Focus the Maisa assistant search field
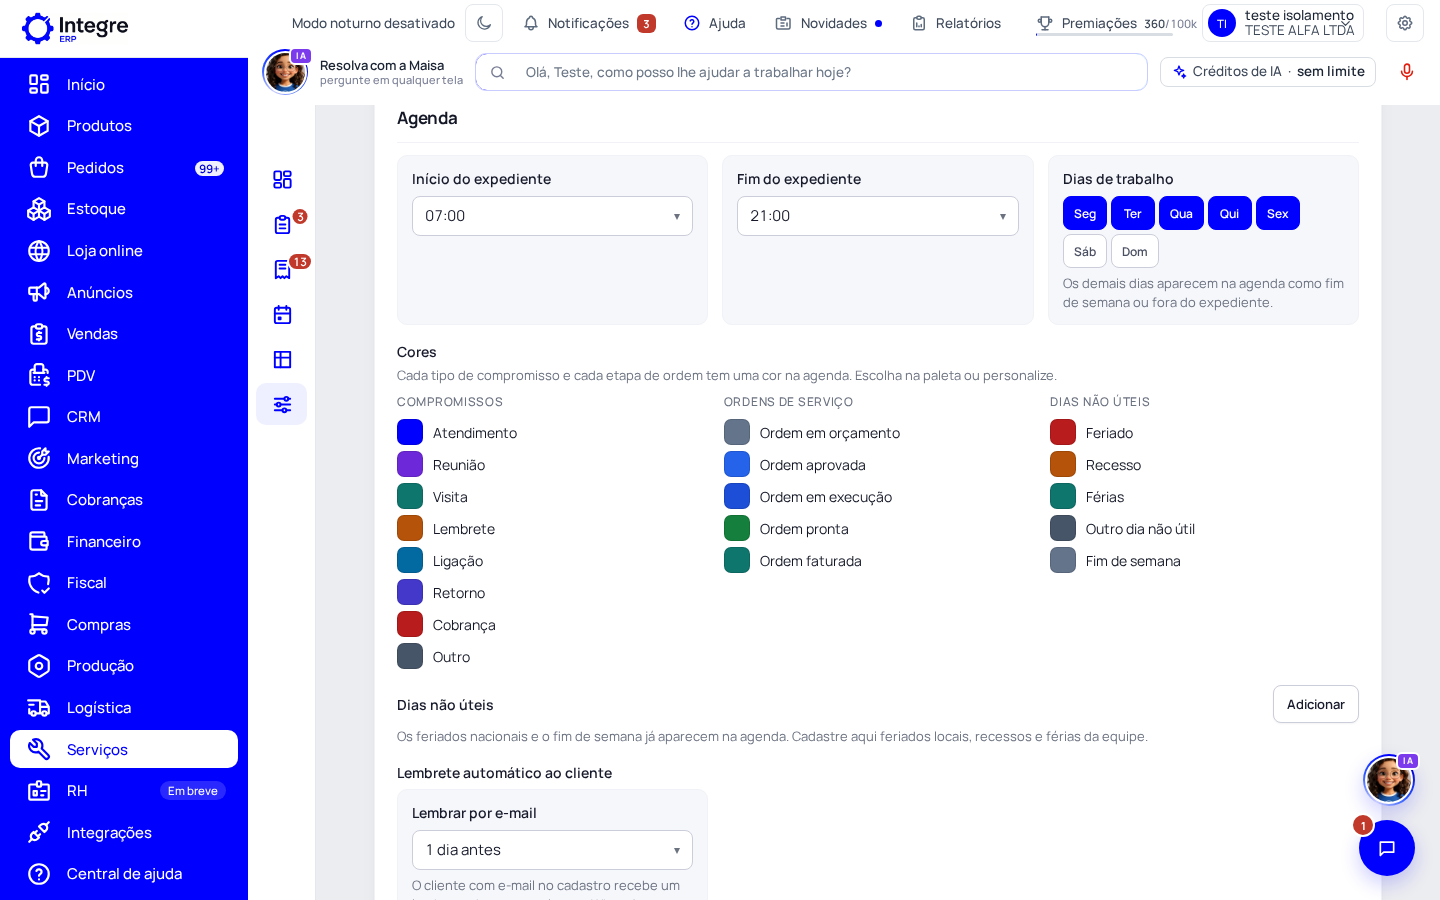This screenshot has width=1440, height=900. coord(811,72)
